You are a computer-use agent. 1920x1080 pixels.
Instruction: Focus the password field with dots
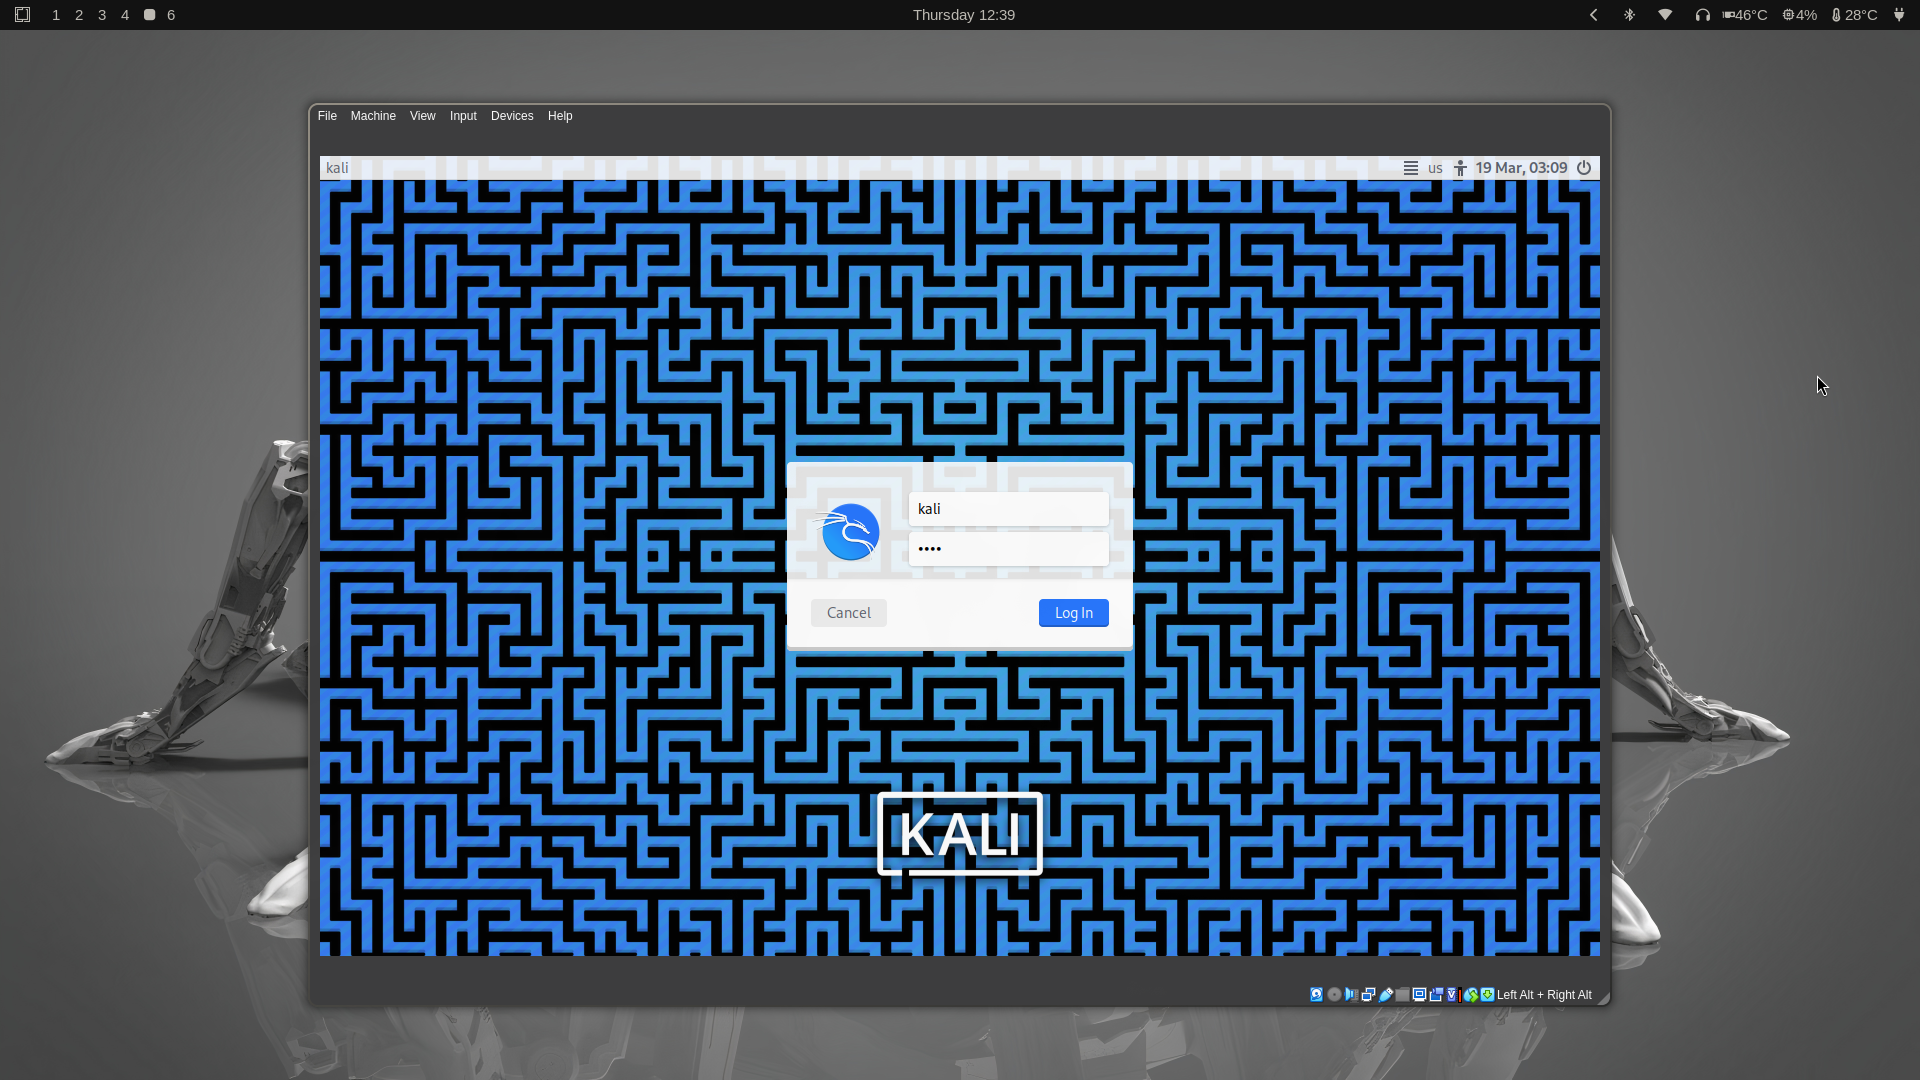pyautogui.click(x=1008, y=549)
